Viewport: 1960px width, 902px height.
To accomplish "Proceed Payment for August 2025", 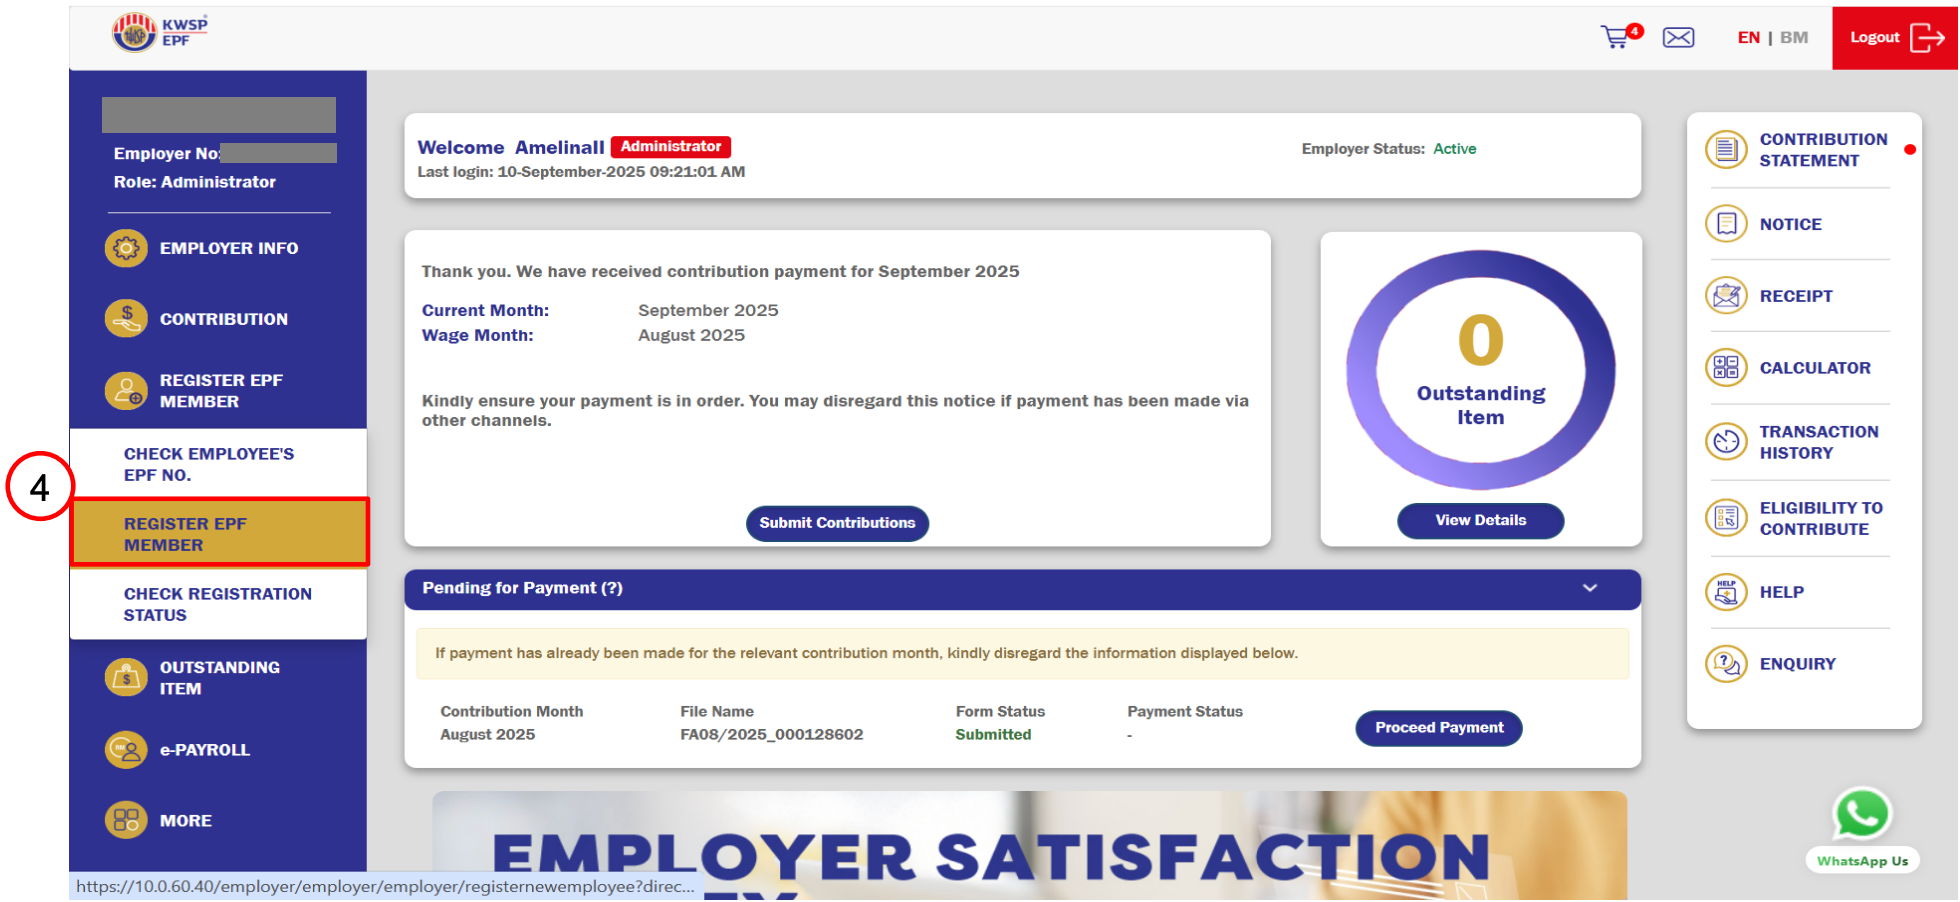I will [x=1438, y=727].
